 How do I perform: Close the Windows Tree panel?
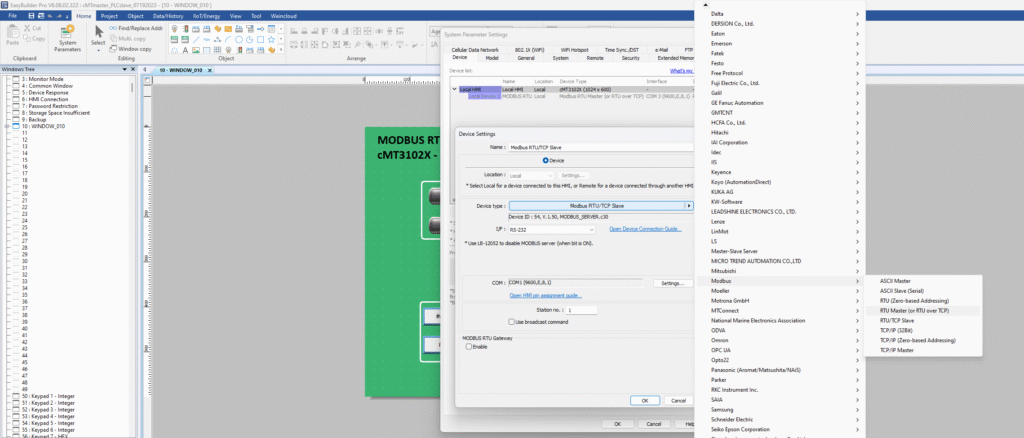pyautogui.click(x=133, y=69)
